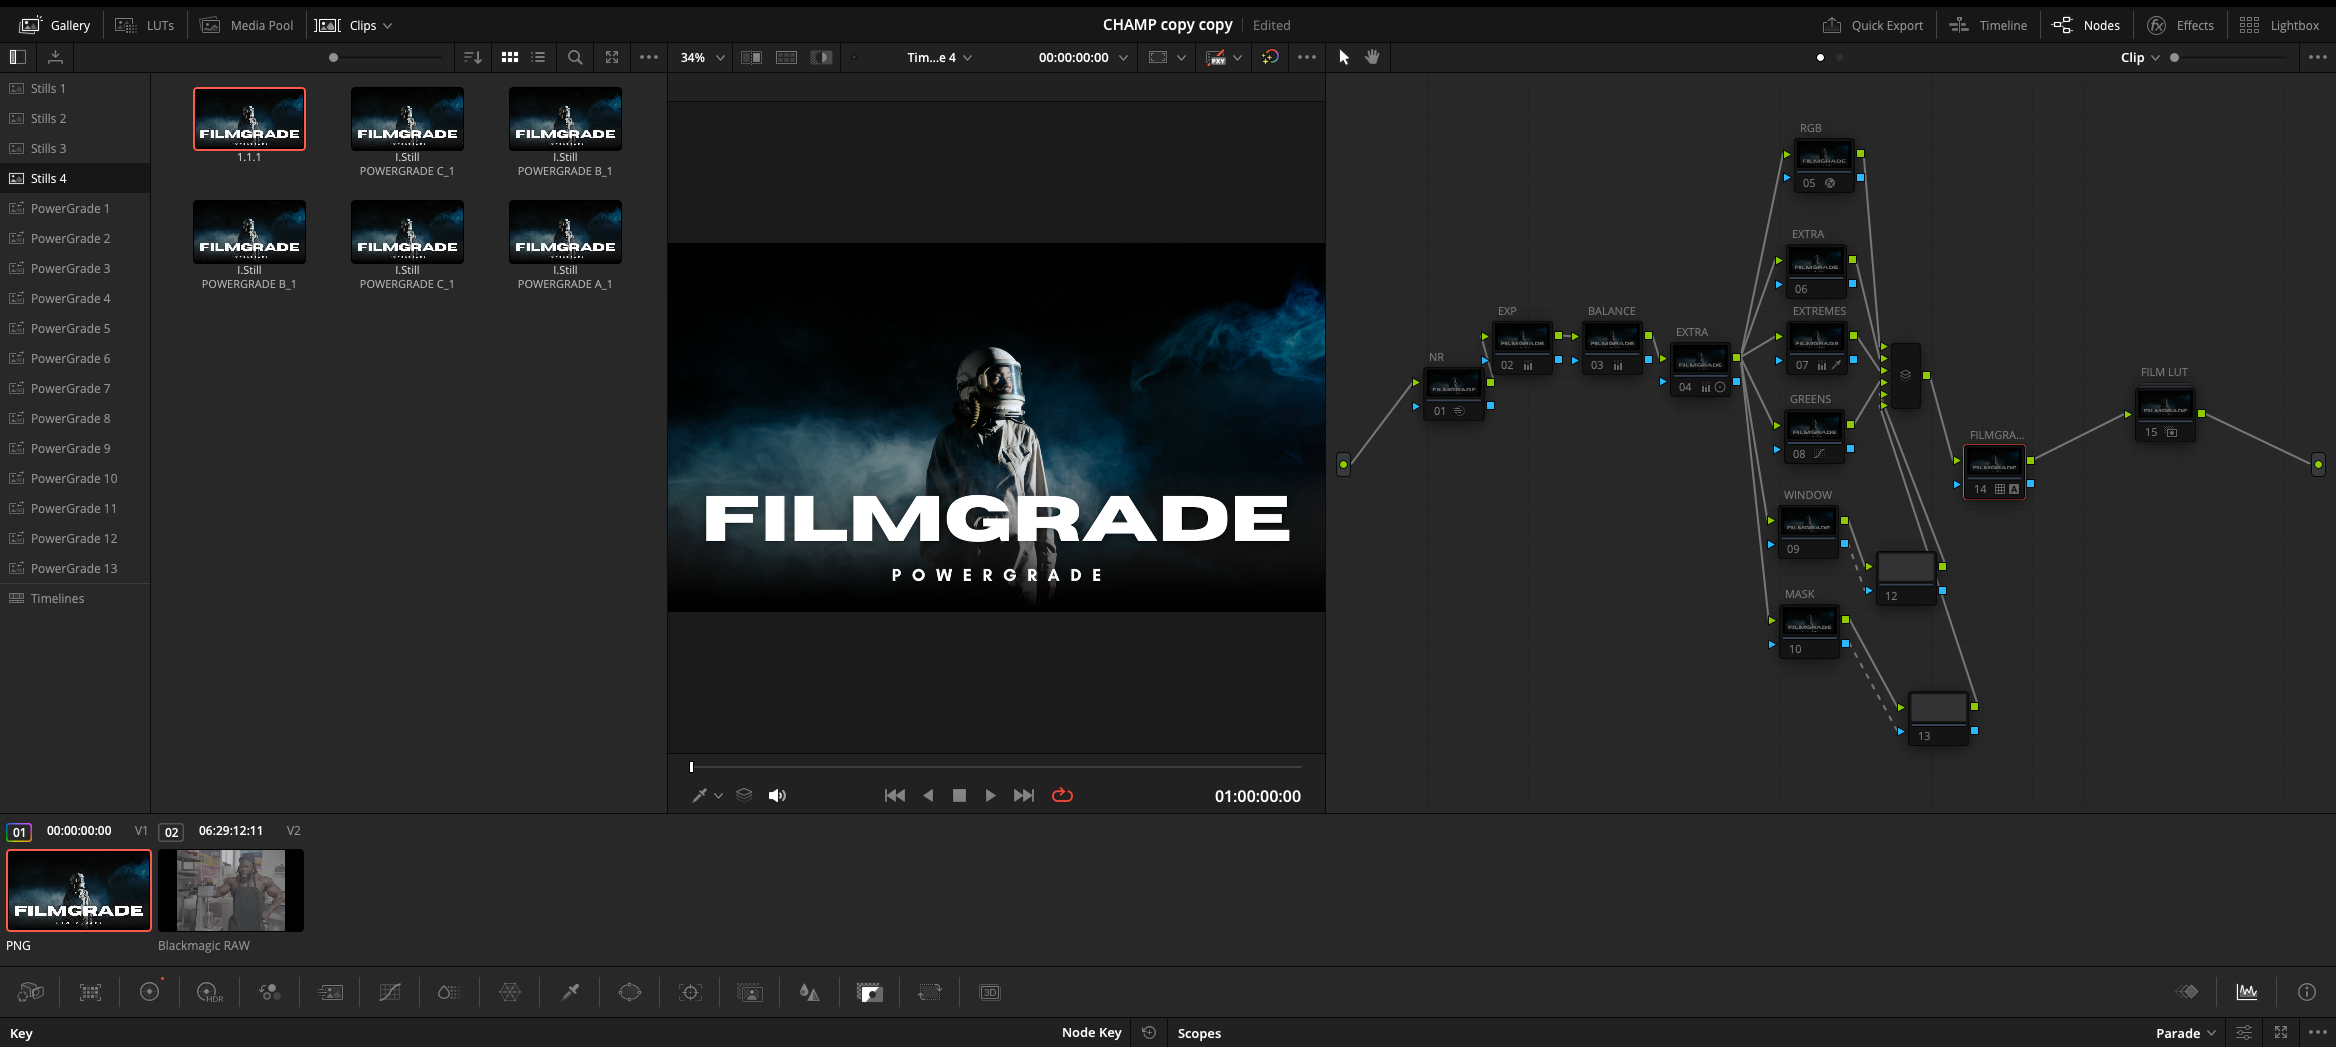Grab a still via the import icon
Screen dimensions: 2336x1047
point(56,57)
